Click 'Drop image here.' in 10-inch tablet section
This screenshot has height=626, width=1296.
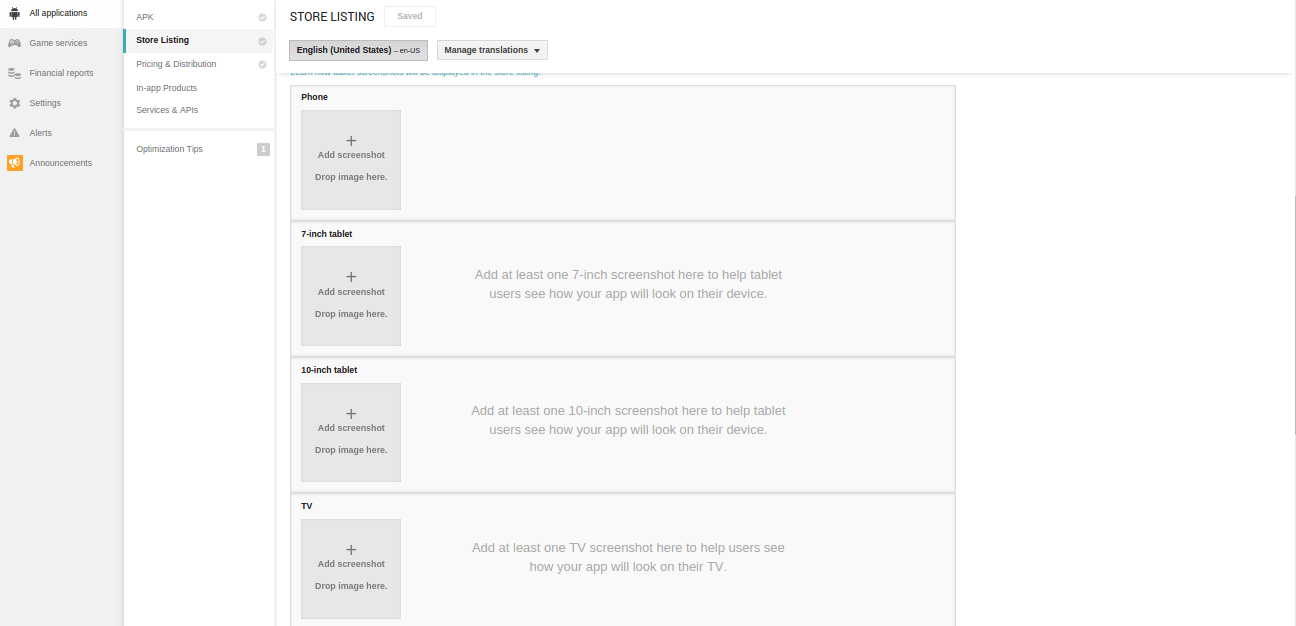coord(351,450)
